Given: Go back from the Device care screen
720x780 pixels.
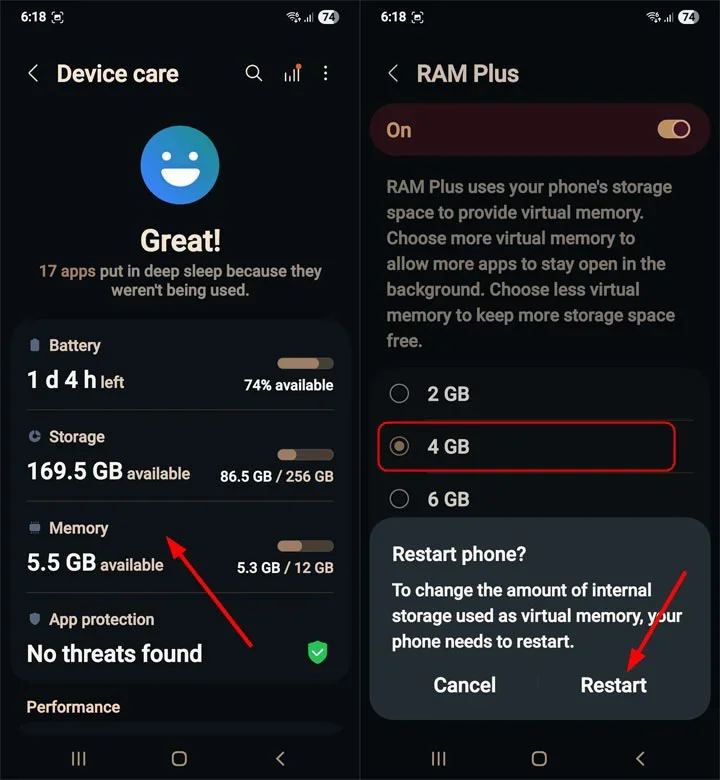Looking at the screenshot, I should click(x=33, y=73).
